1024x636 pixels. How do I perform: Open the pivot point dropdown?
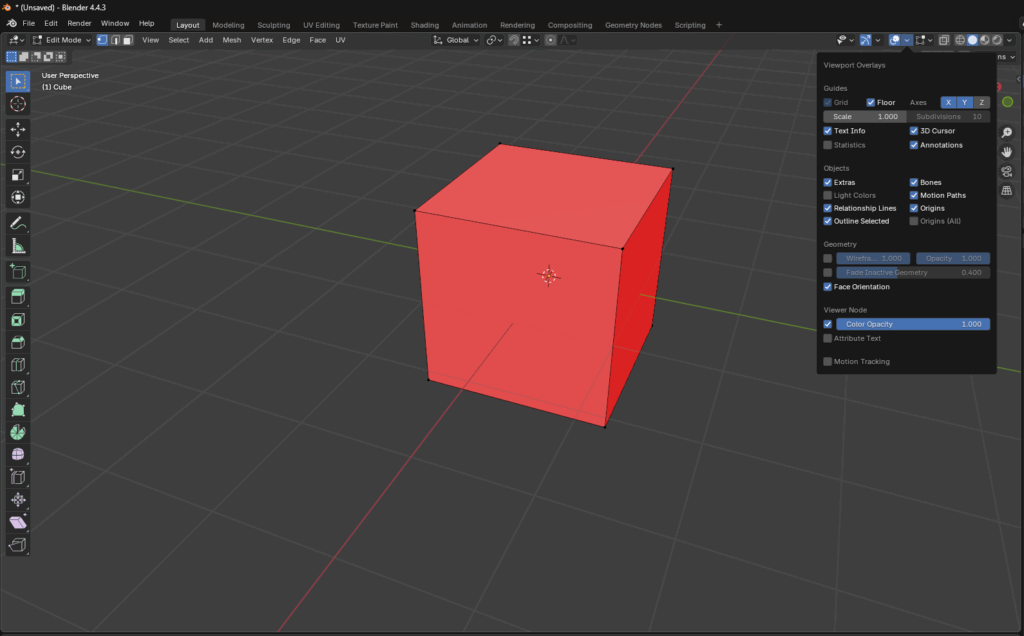pos(494,40)
